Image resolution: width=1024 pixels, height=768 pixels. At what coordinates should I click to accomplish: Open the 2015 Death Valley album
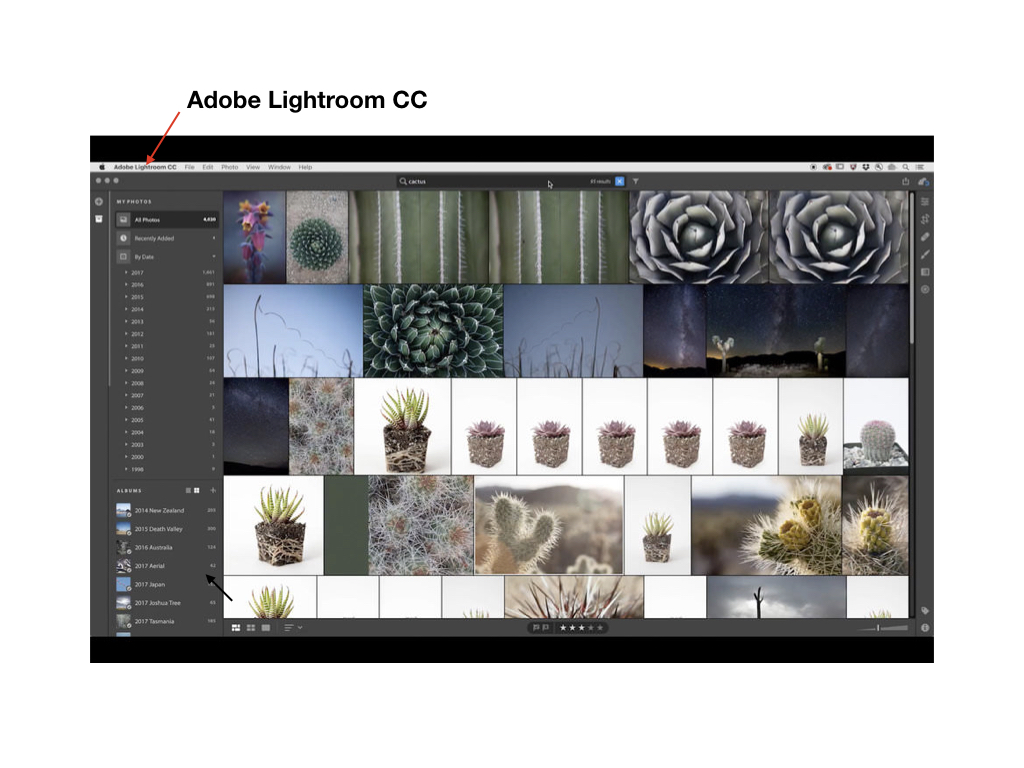click(167, 529)
